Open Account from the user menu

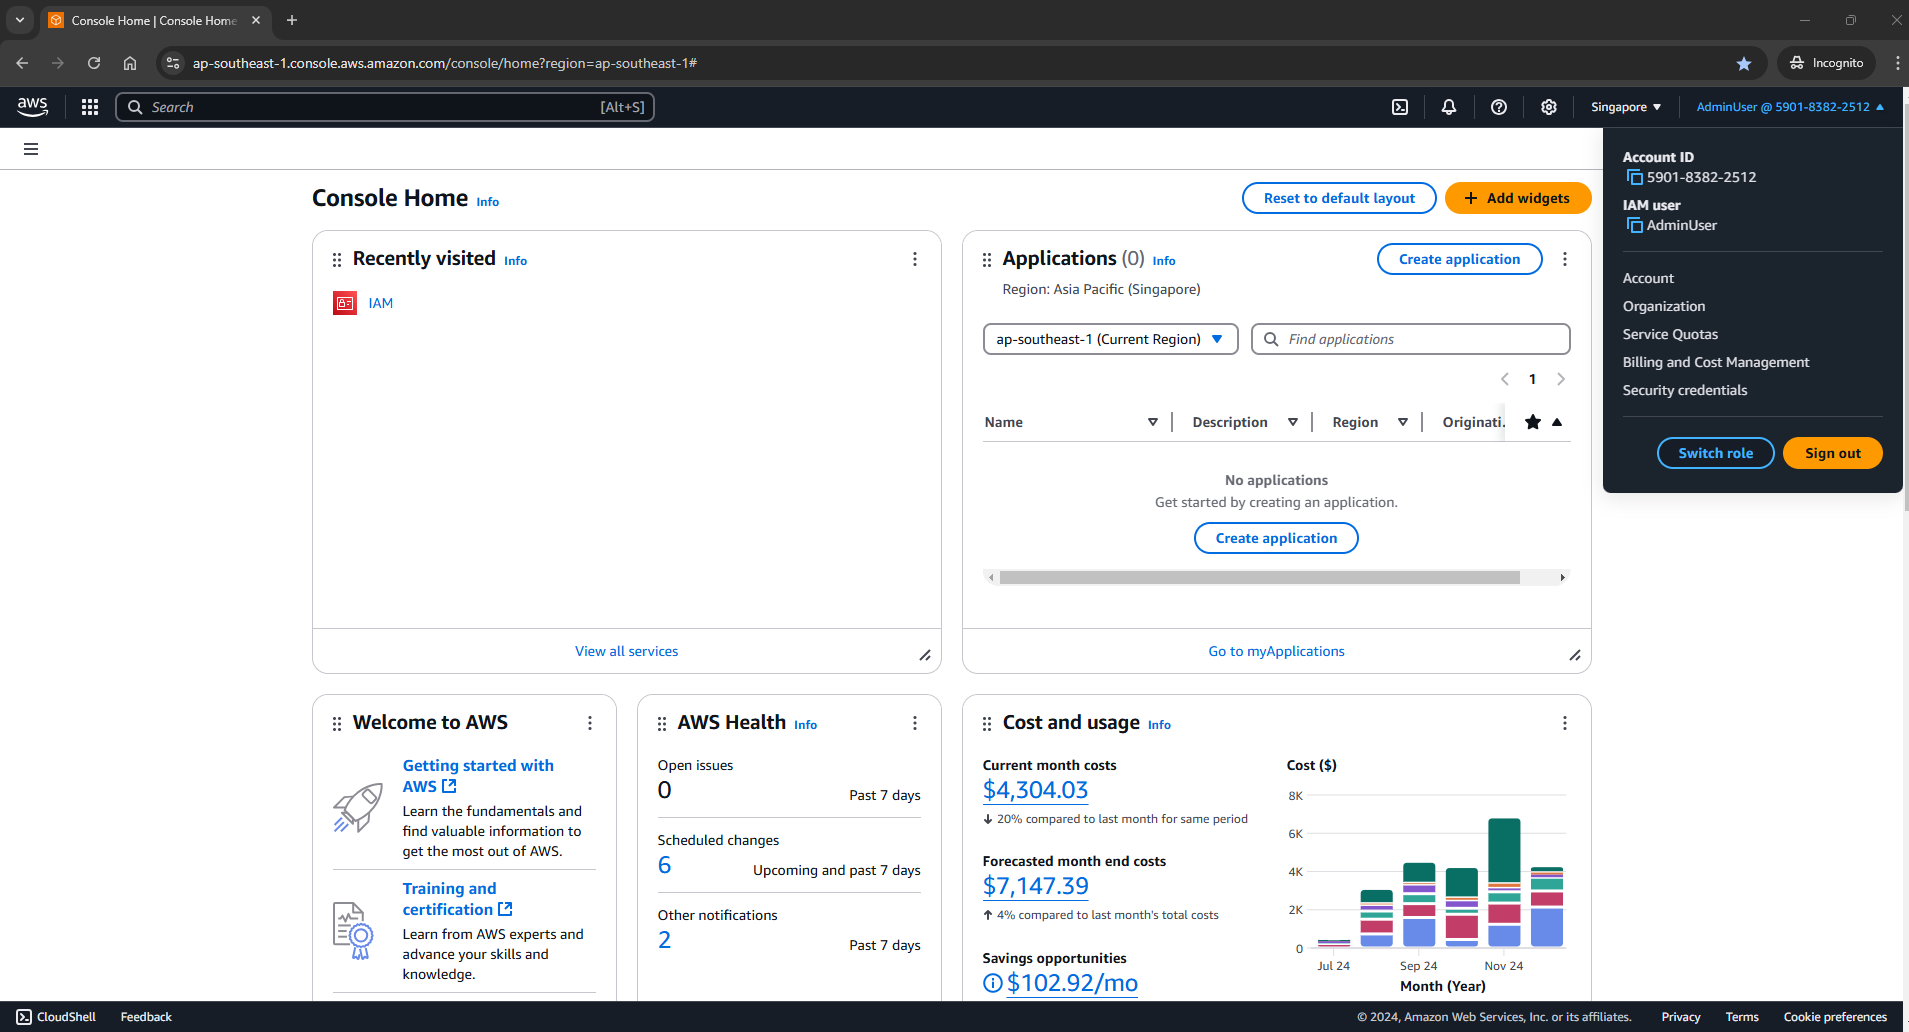[x=1648, y=278]
